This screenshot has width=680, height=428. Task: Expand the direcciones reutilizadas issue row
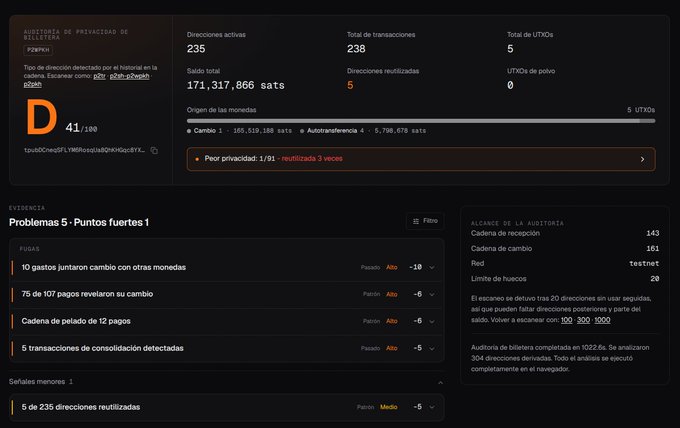tap(432, 407)
